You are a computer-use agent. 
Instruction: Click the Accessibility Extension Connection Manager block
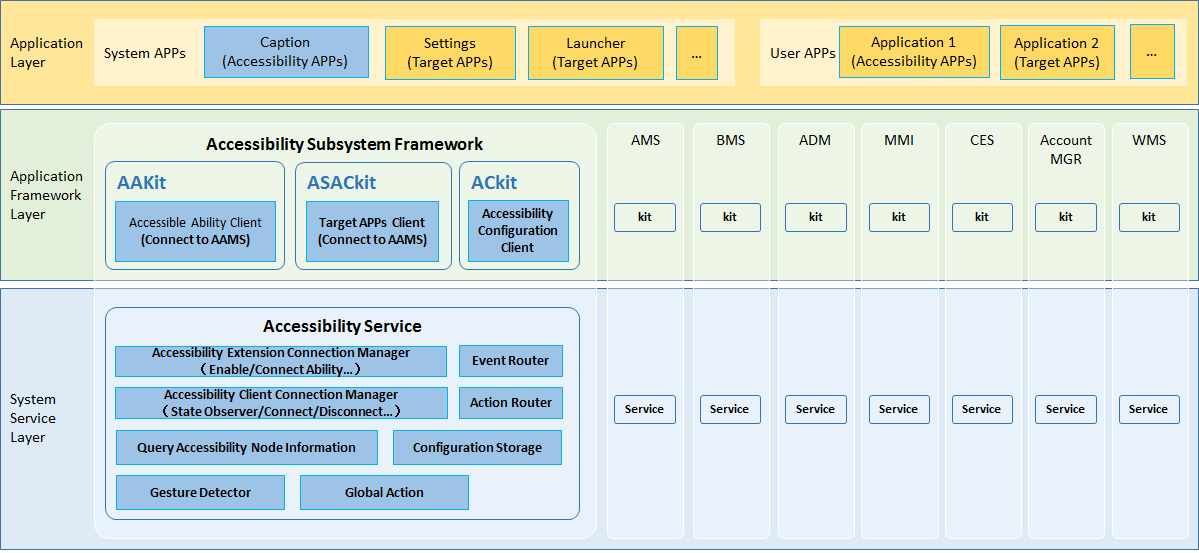point(281,361)
